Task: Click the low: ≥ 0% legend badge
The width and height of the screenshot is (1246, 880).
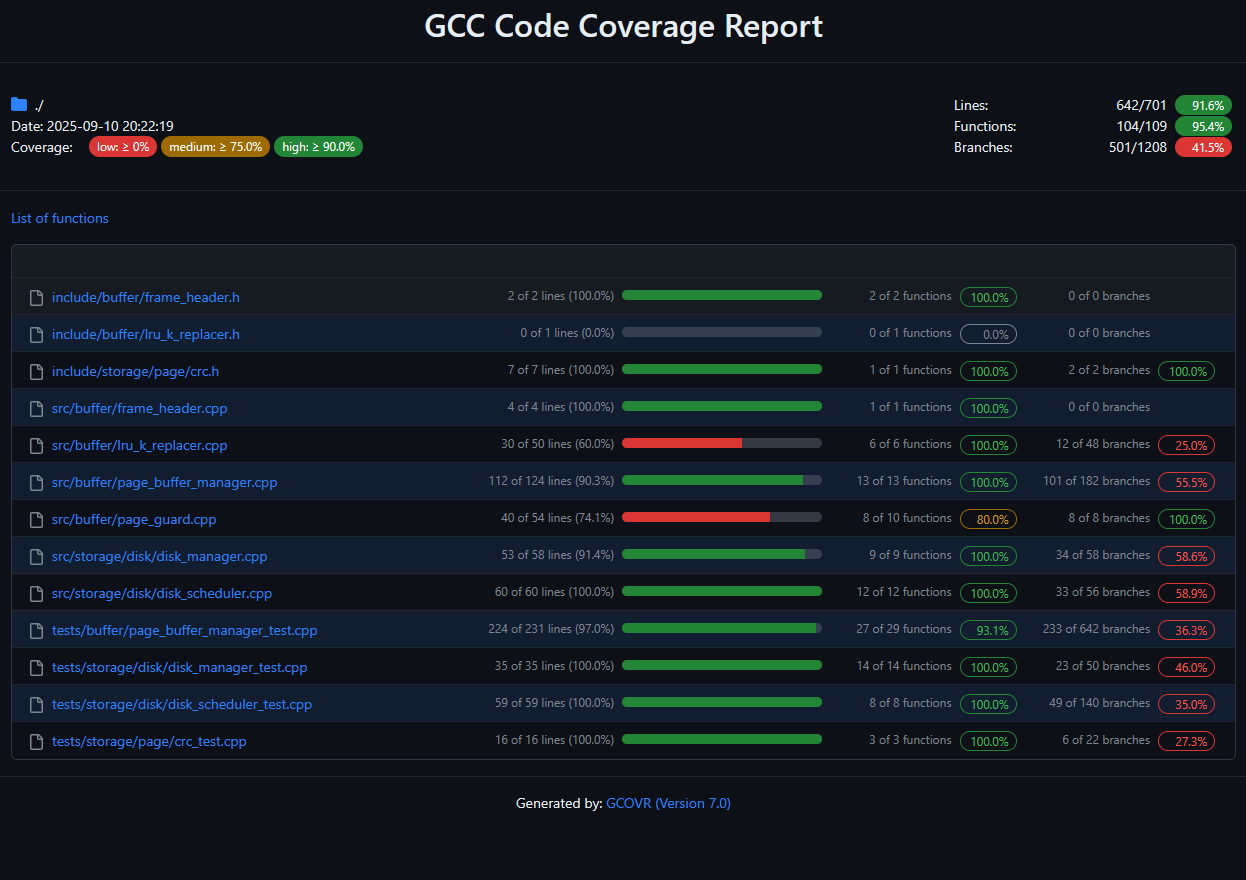Action: (x=122, y=146)
